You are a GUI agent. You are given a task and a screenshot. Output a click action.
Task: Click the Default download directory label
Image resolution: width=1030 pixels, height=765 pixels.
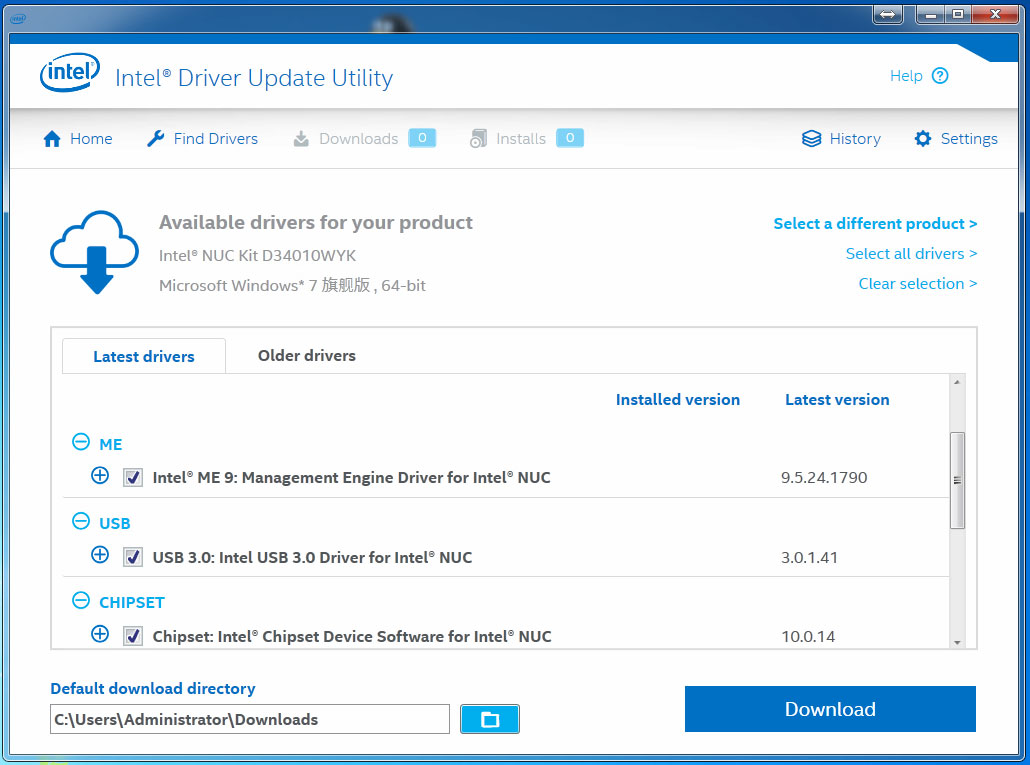pyautogui.click(x=153, y=688)
